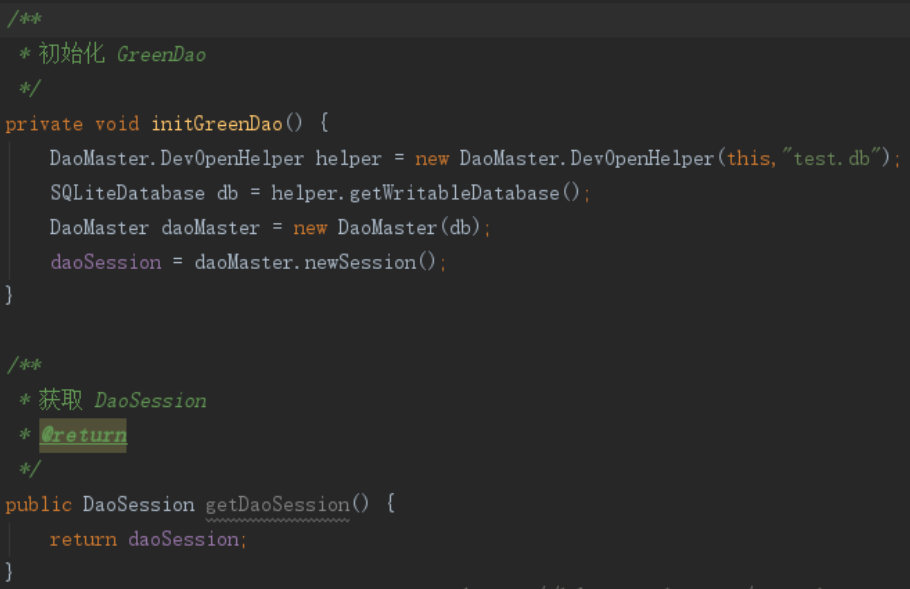The height and width of the screenshot is (589, 910).
Task: Click SQLiteDatabase type name
Action: [127, 193]
